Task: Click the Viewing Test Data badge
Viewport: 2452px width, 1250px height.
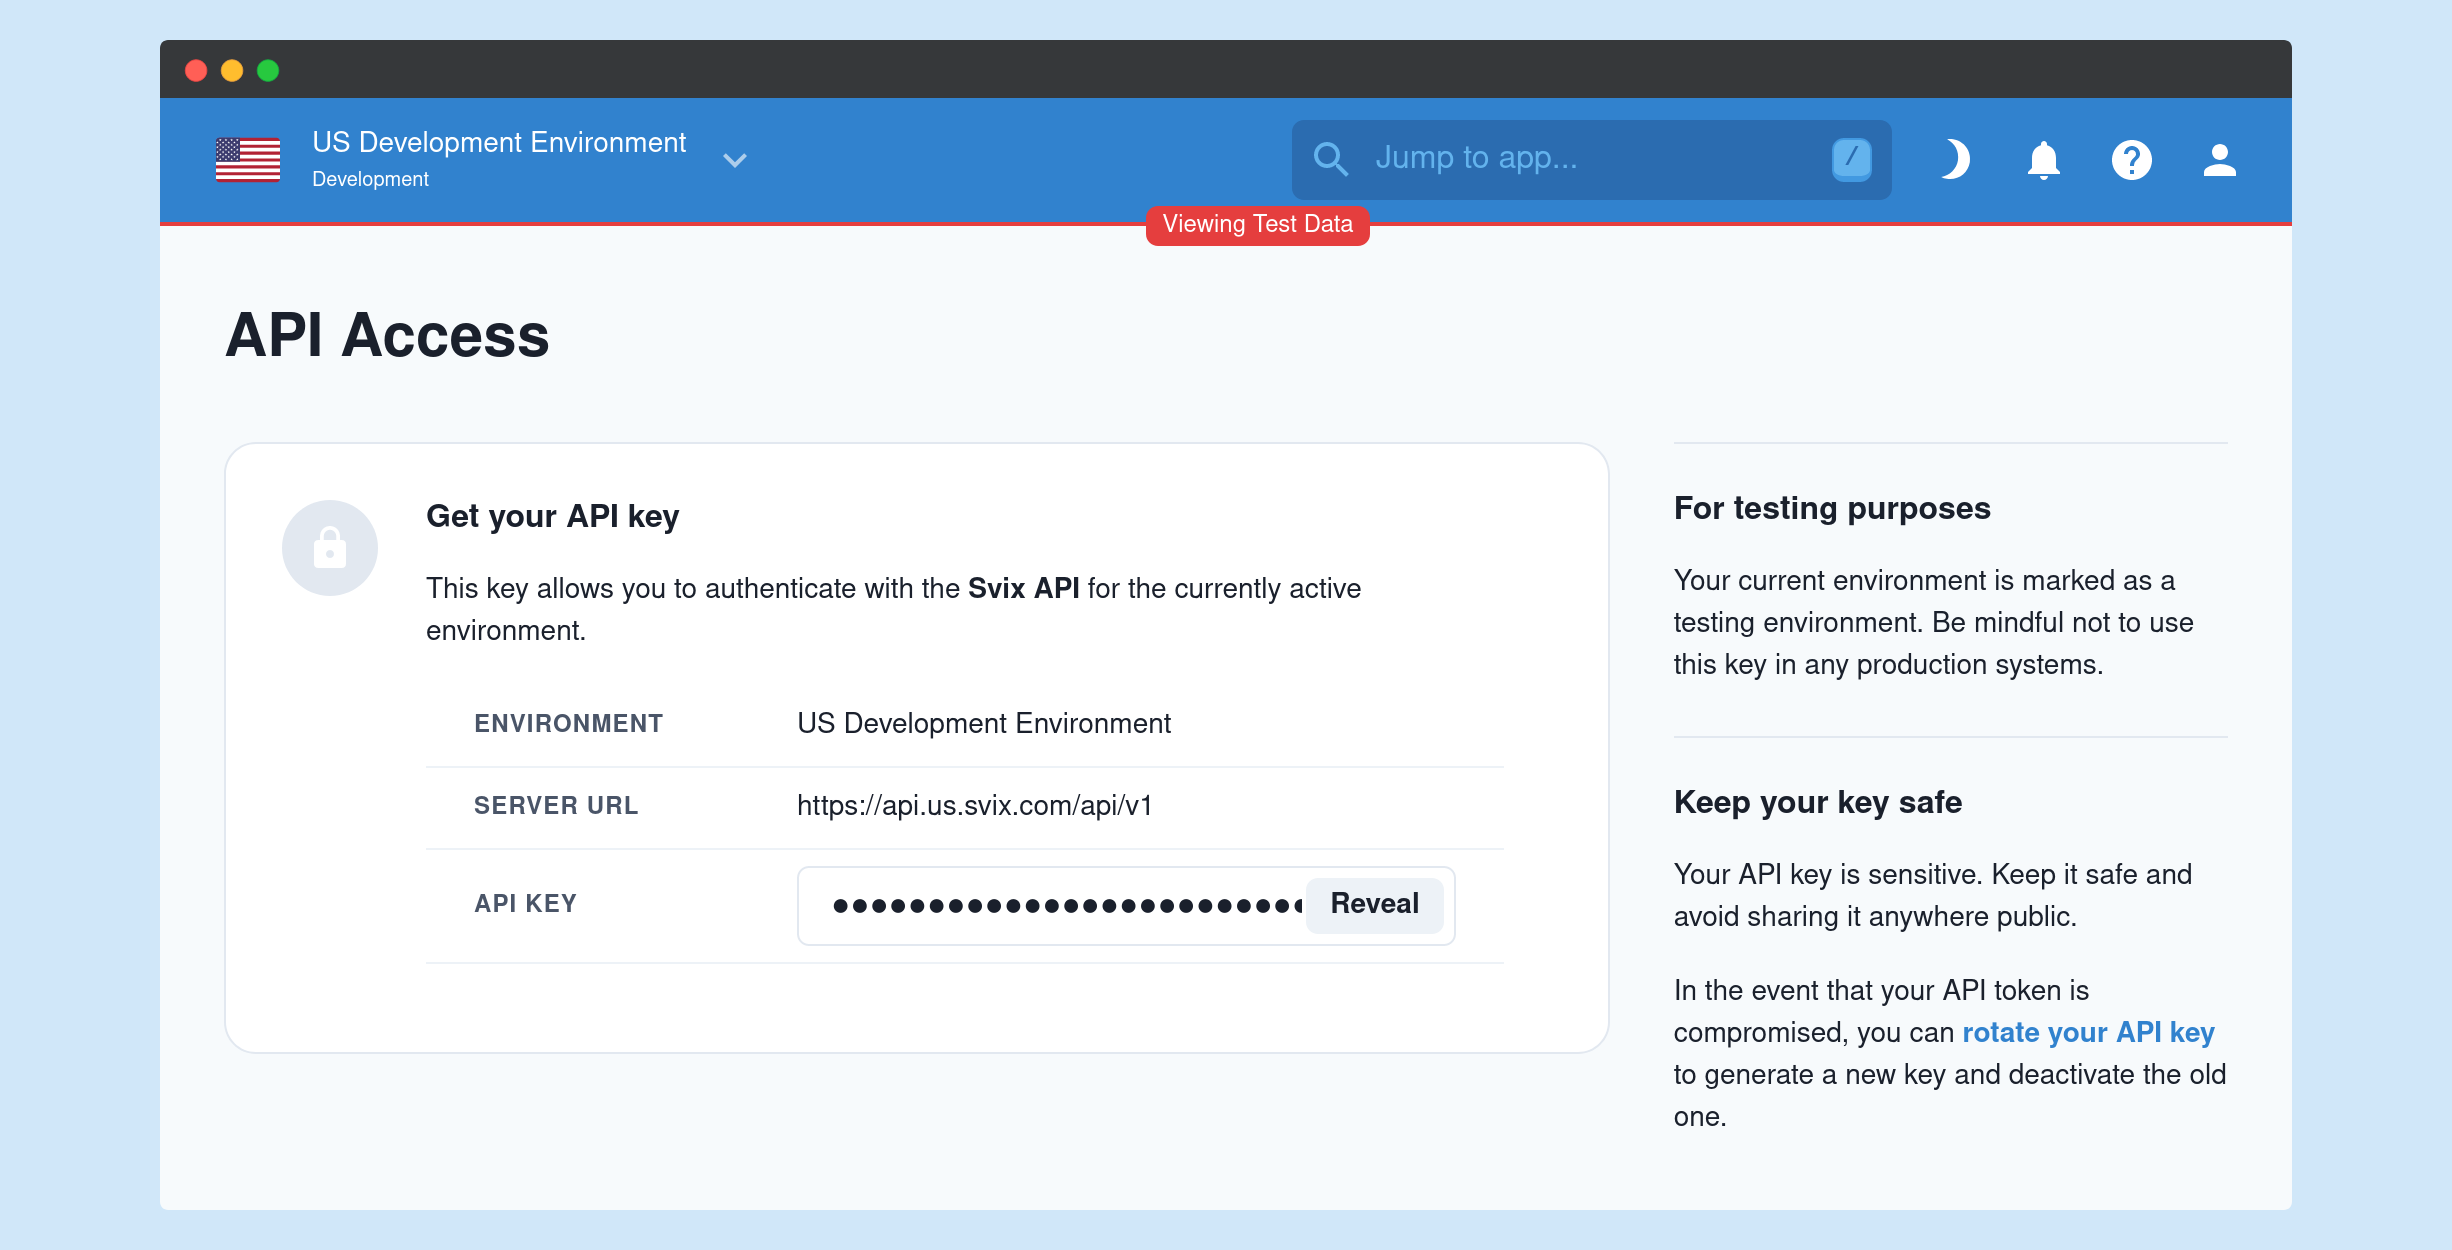Action: [1257, 224]
